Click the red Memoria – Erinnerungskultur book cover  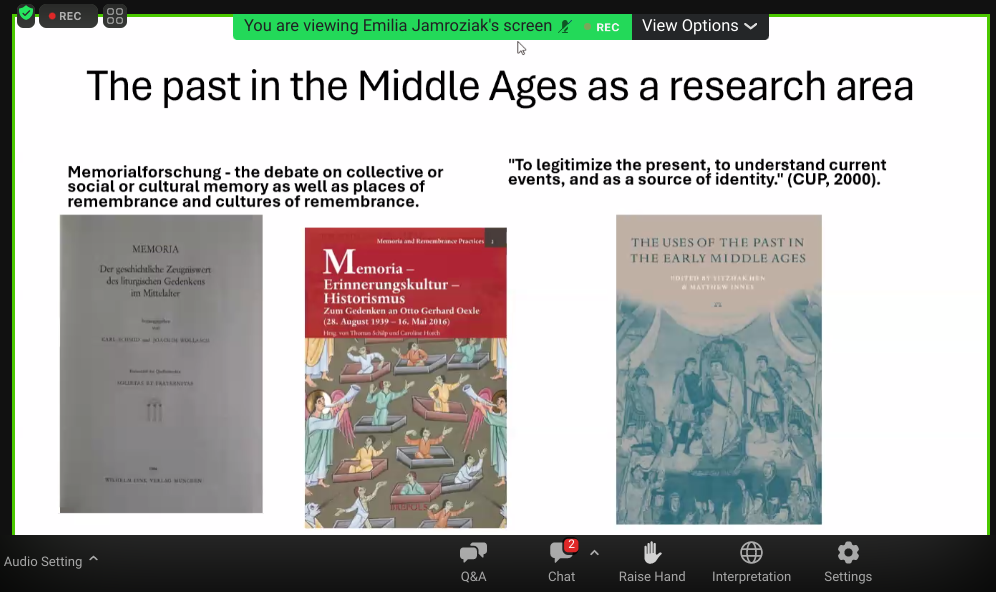click(405, 377)
